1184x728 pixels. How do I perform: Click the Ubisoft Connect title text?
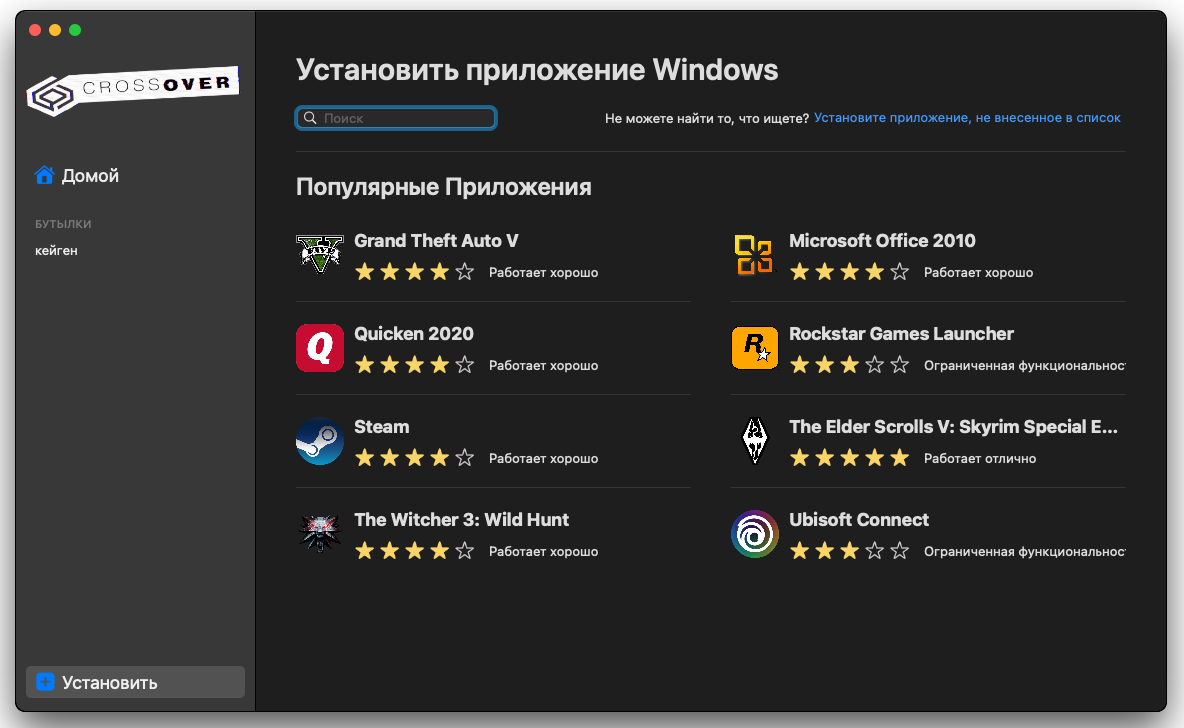tap(858, 520)
